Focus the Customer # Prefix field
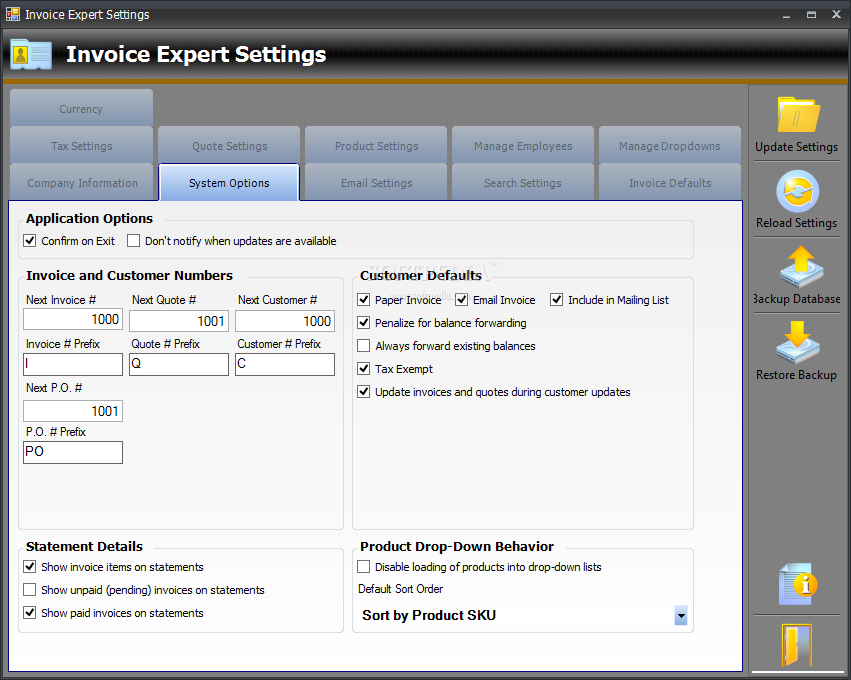Image resolution: width=851 pixels, height=680 pixels. click(284, 364)
